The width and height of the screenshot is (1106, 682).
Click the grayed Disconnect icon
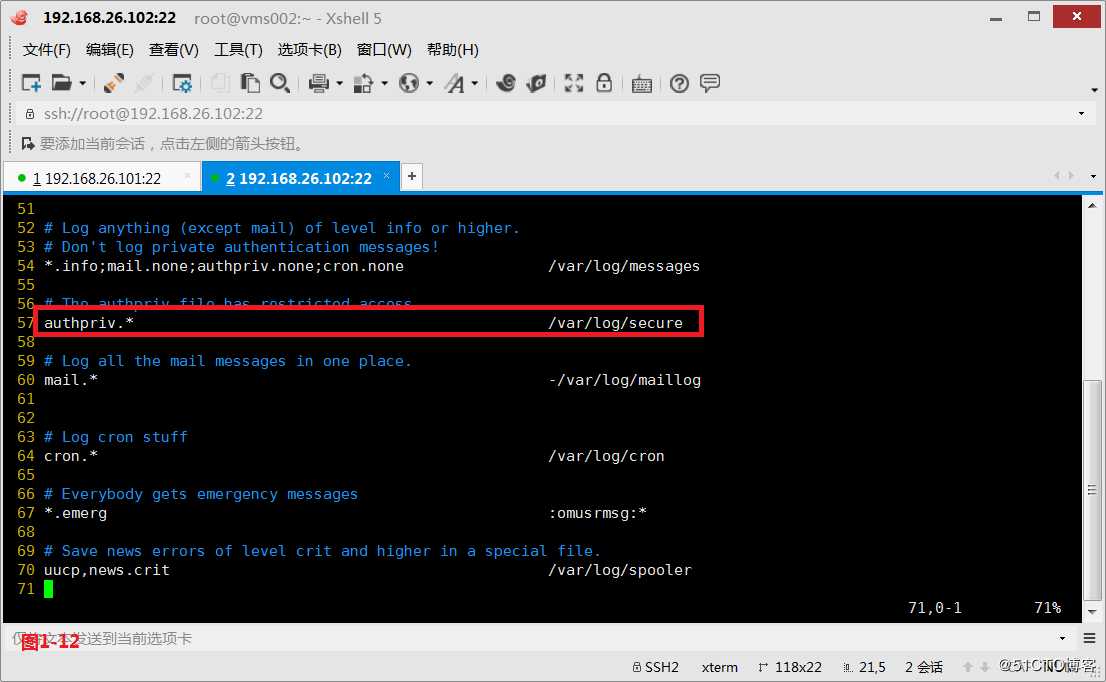pos(144,83)
